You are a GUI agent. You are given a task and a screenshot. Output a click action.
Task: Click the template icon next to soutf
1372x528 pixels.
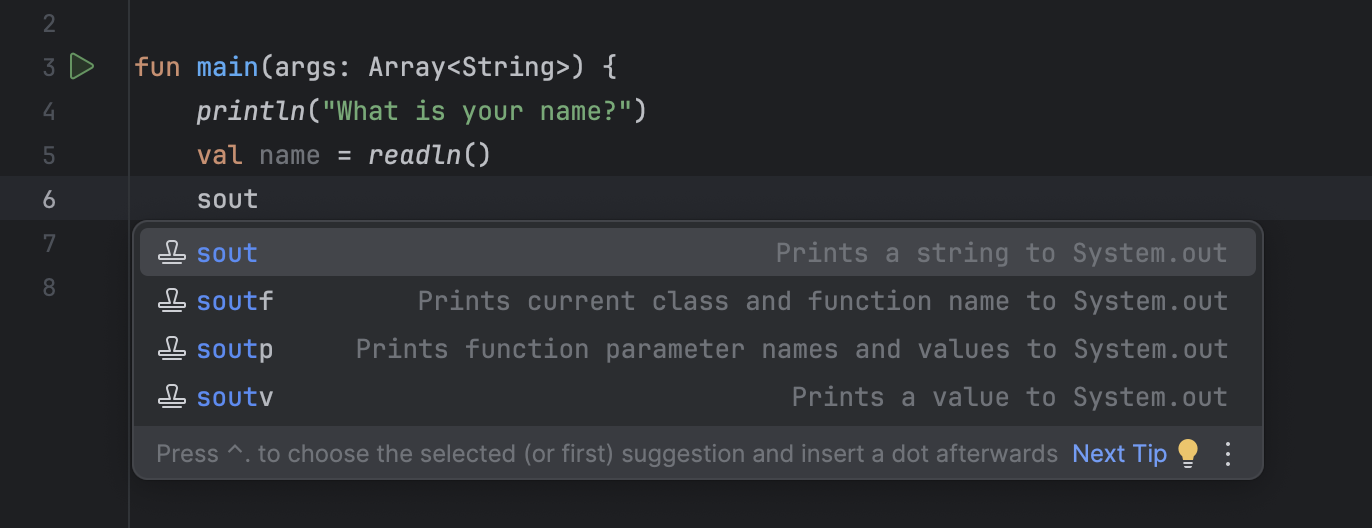(172, 301)
